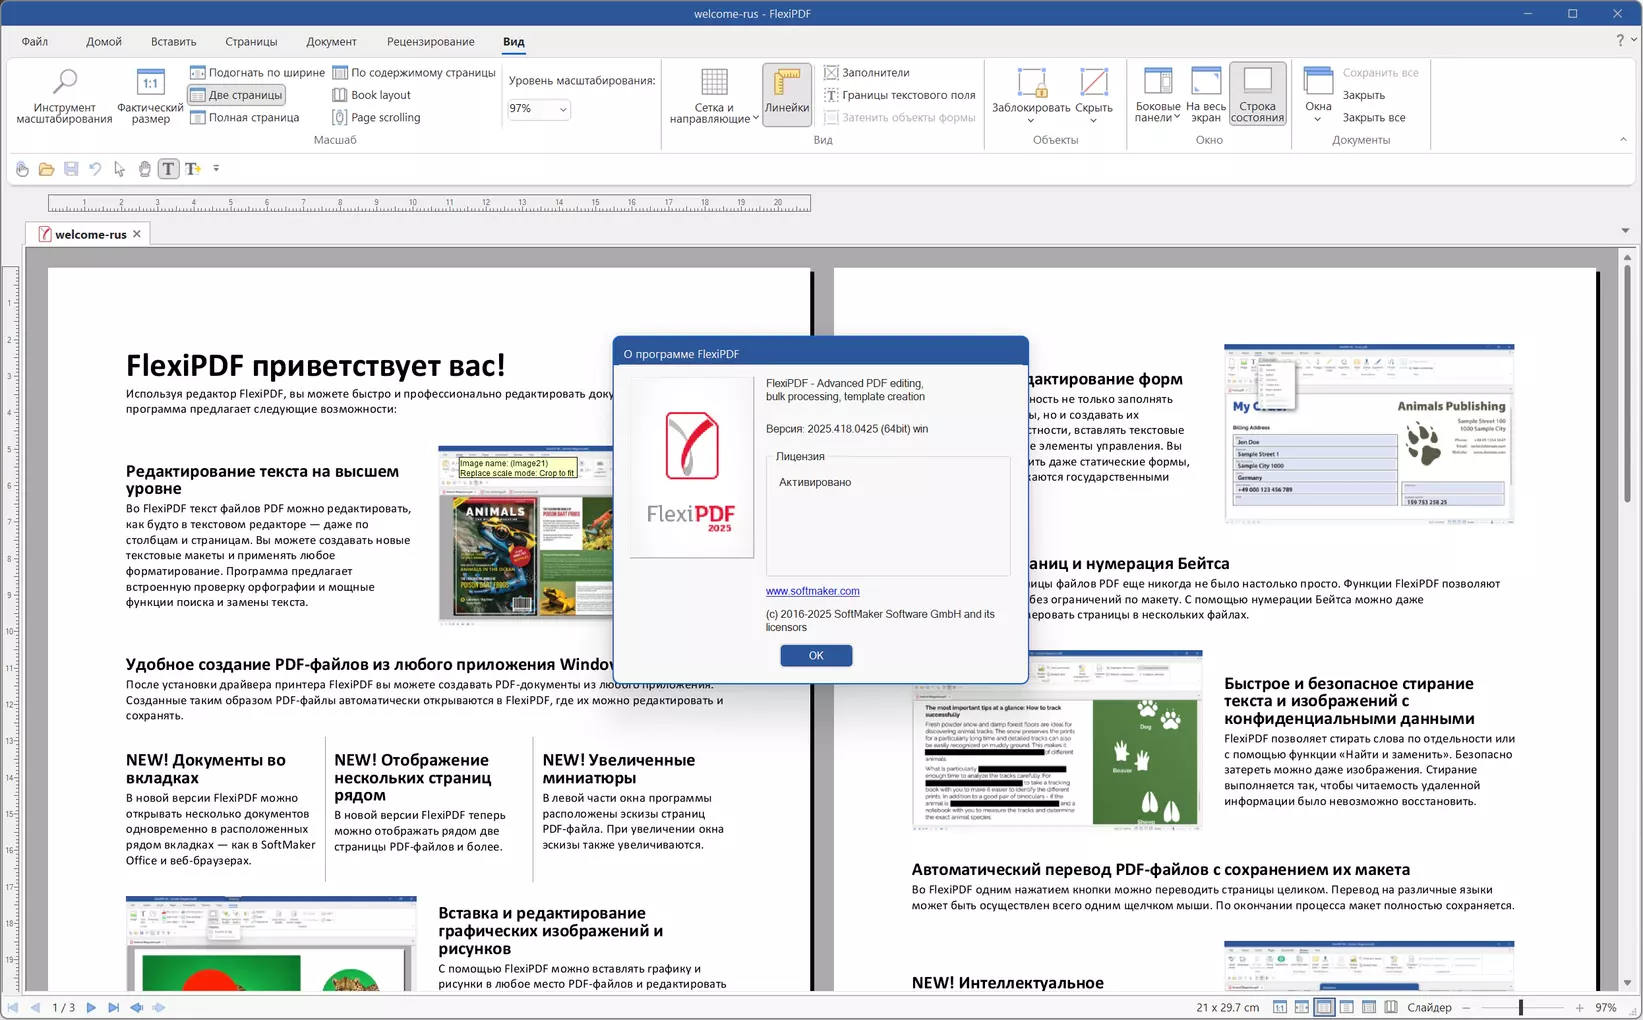1643x1020 pixels.
Task: Open the Заблокировать lock dropdown
Action: click(1031, 96)
